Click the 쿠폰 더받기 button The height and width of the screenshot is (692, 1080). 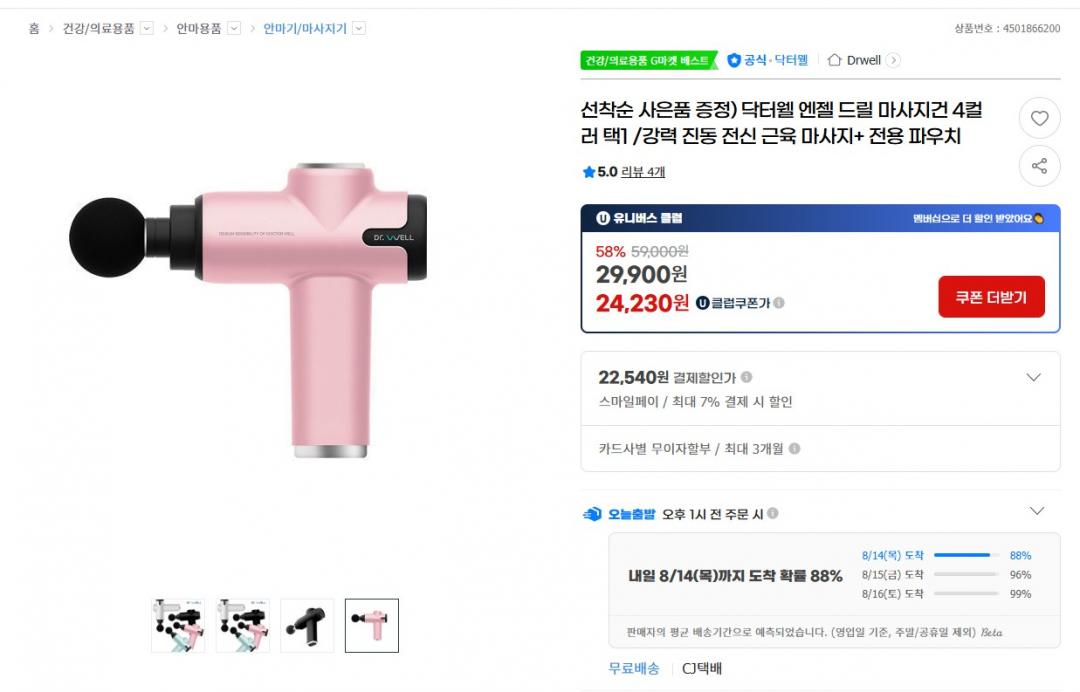[991, 297]
